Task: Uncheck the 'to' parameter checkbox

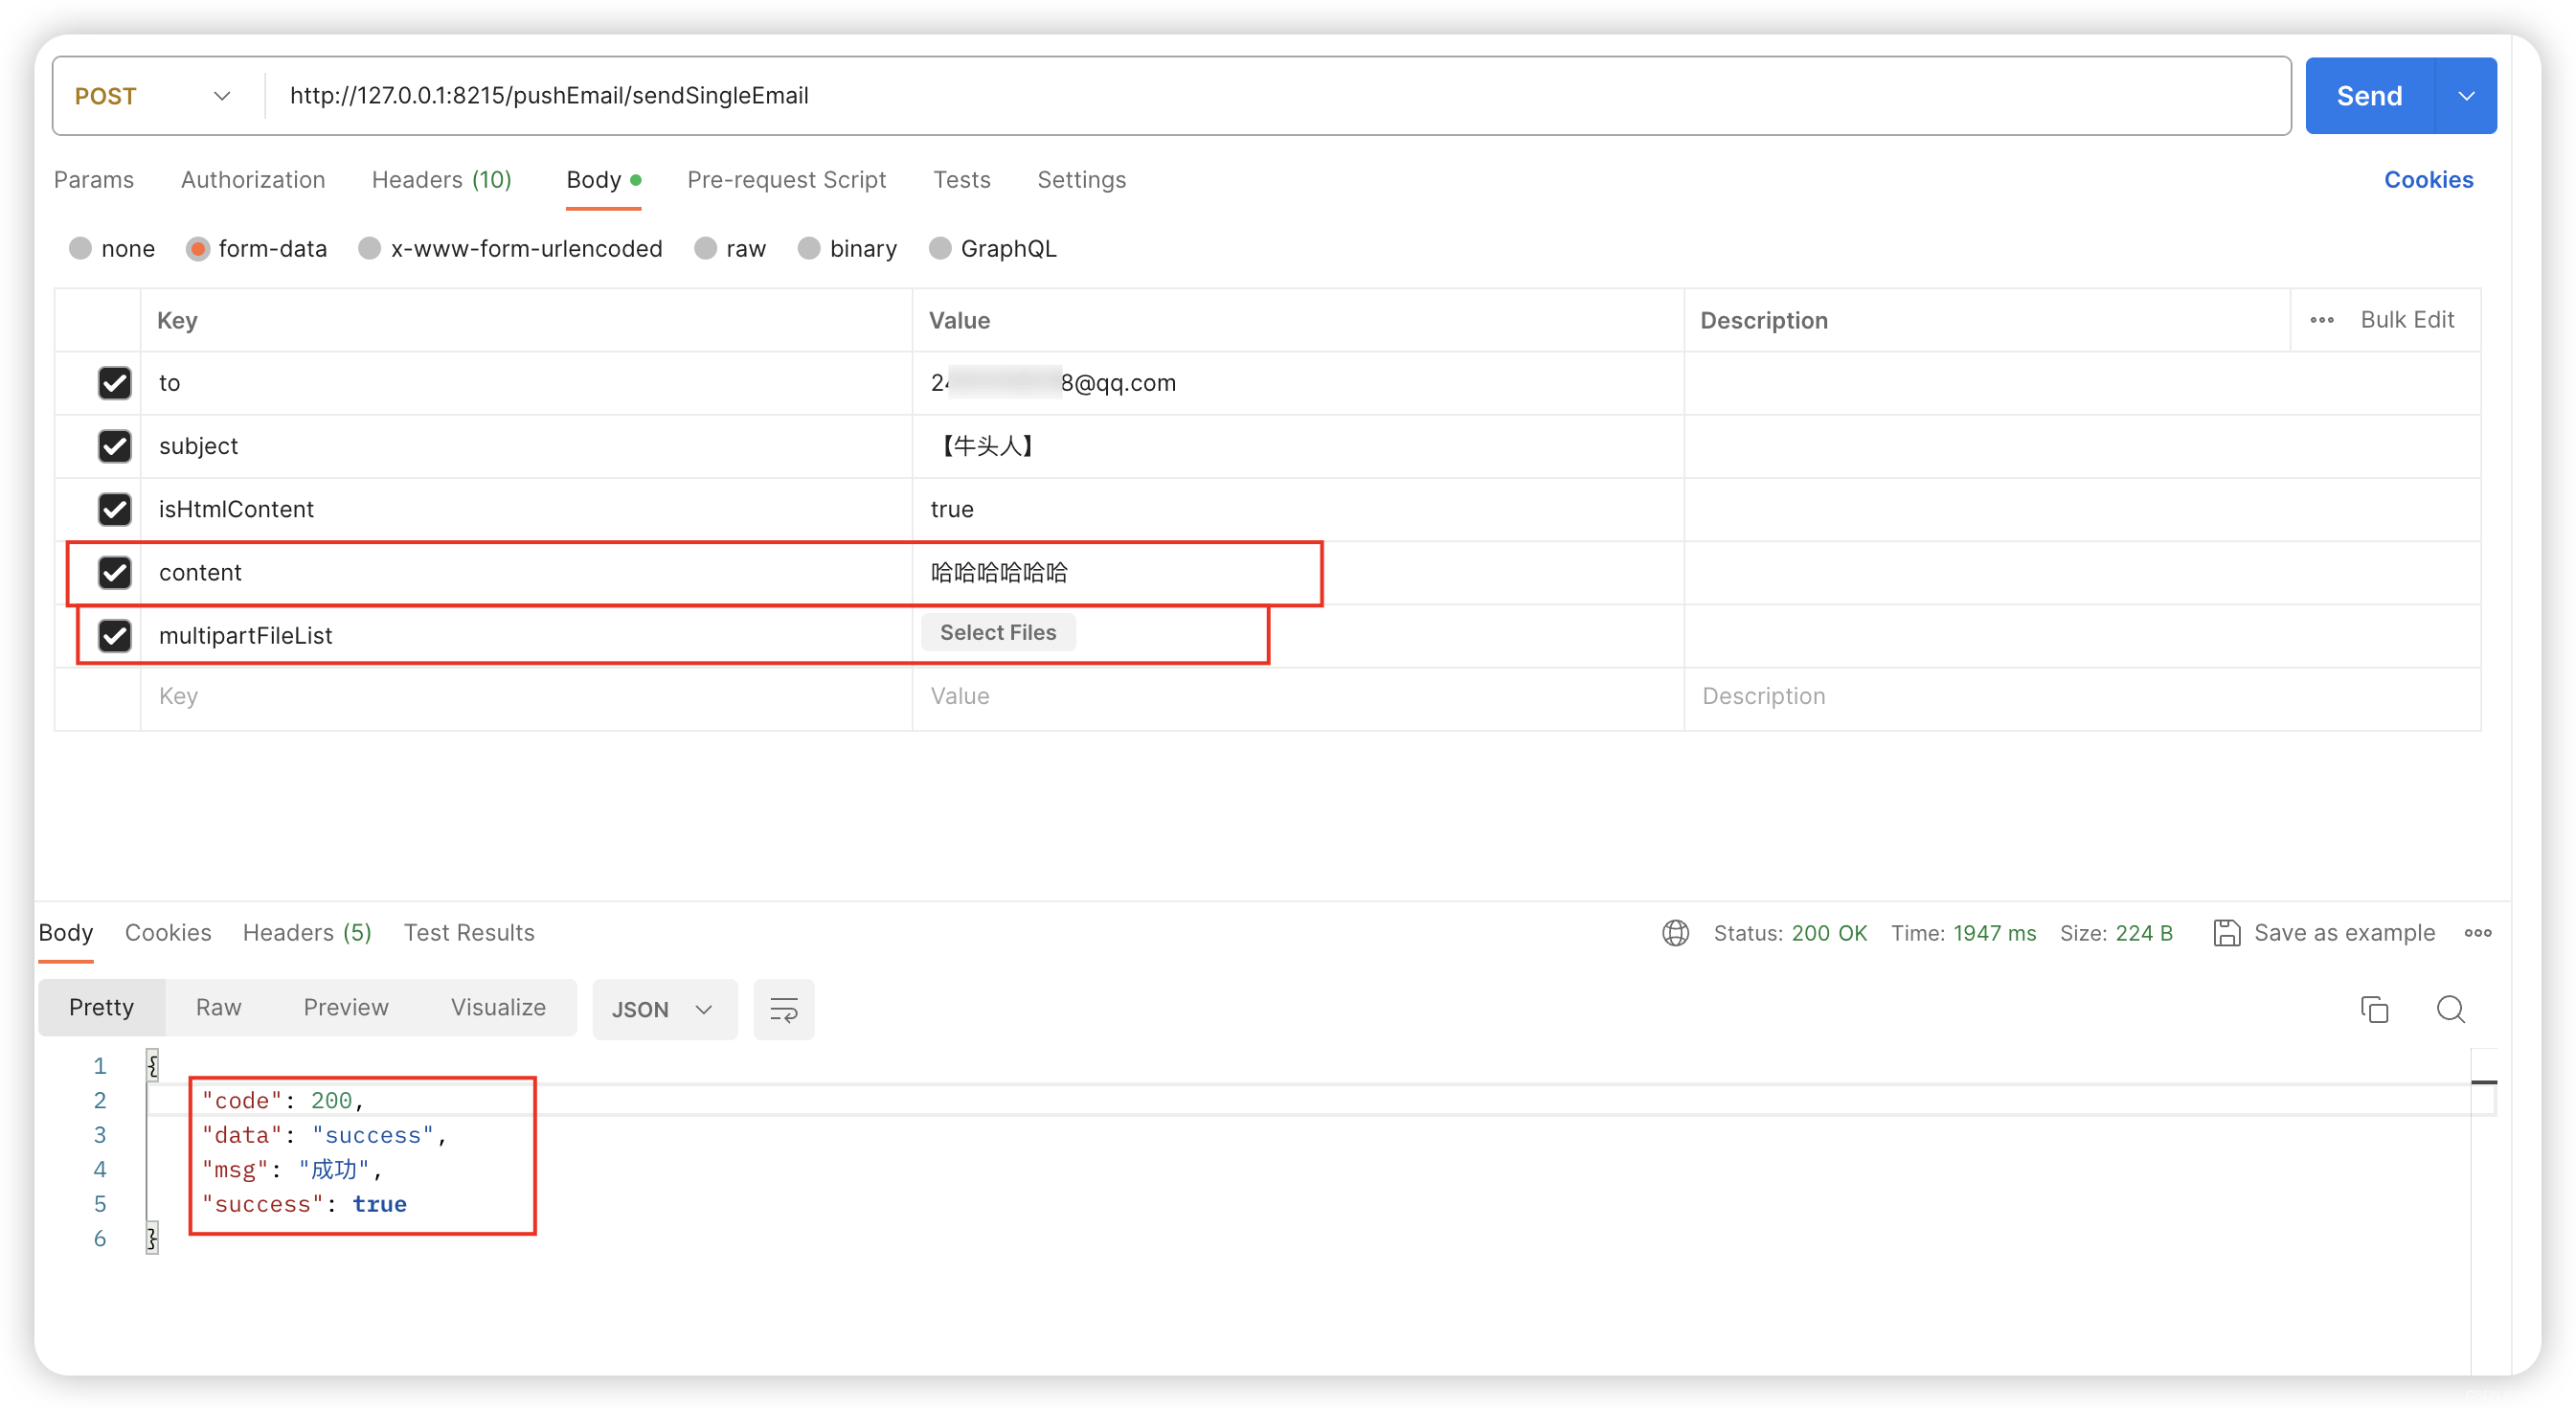Action: click(x=115, y=383)
